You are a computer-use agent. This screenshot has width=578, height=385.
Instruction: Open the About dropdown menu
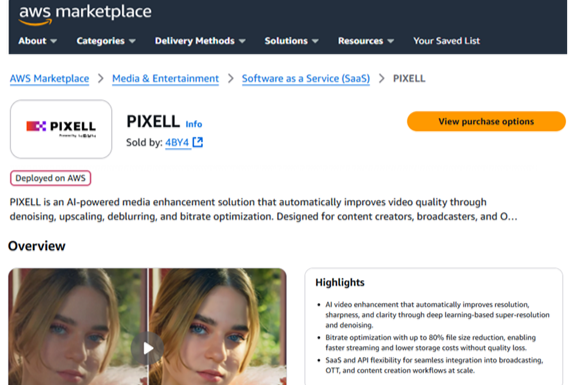(x=37, y=41)
